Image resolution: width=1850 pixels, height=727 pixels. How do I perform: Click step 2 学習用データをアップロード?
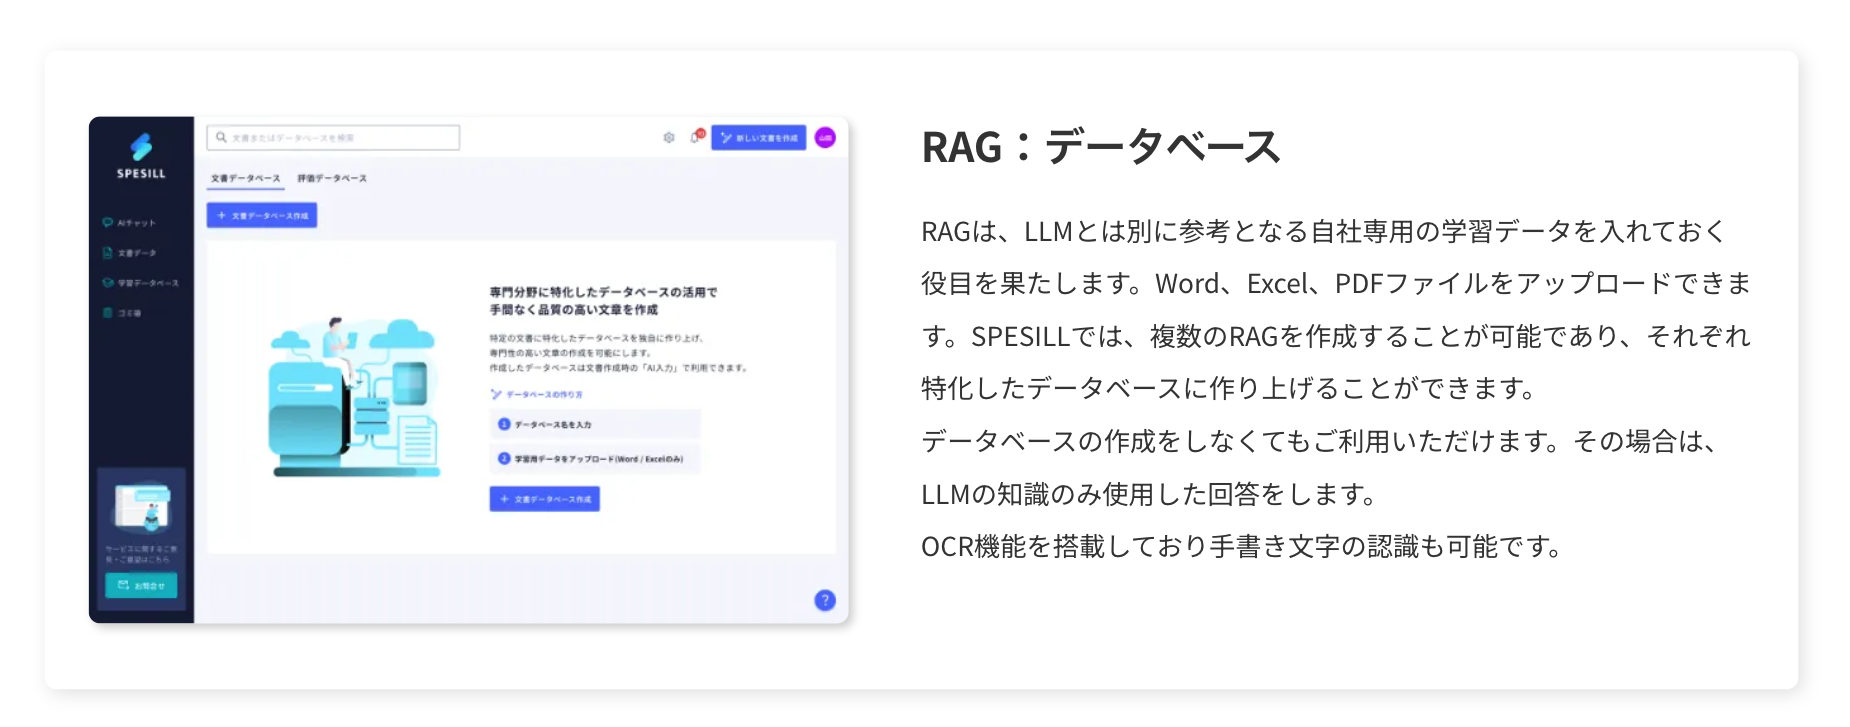(594, 459)
